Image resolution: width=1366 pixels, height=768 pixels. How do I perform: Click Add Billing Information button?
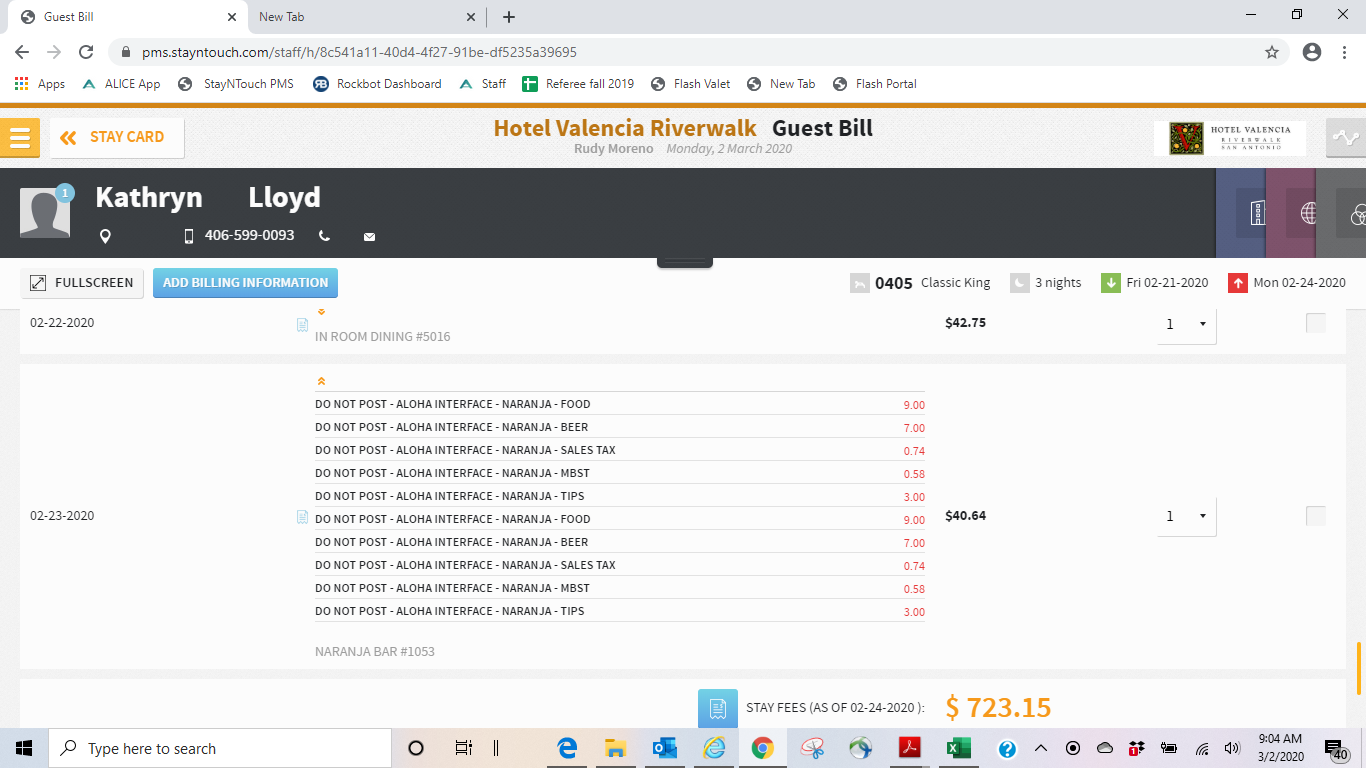[x=245, y=283]
